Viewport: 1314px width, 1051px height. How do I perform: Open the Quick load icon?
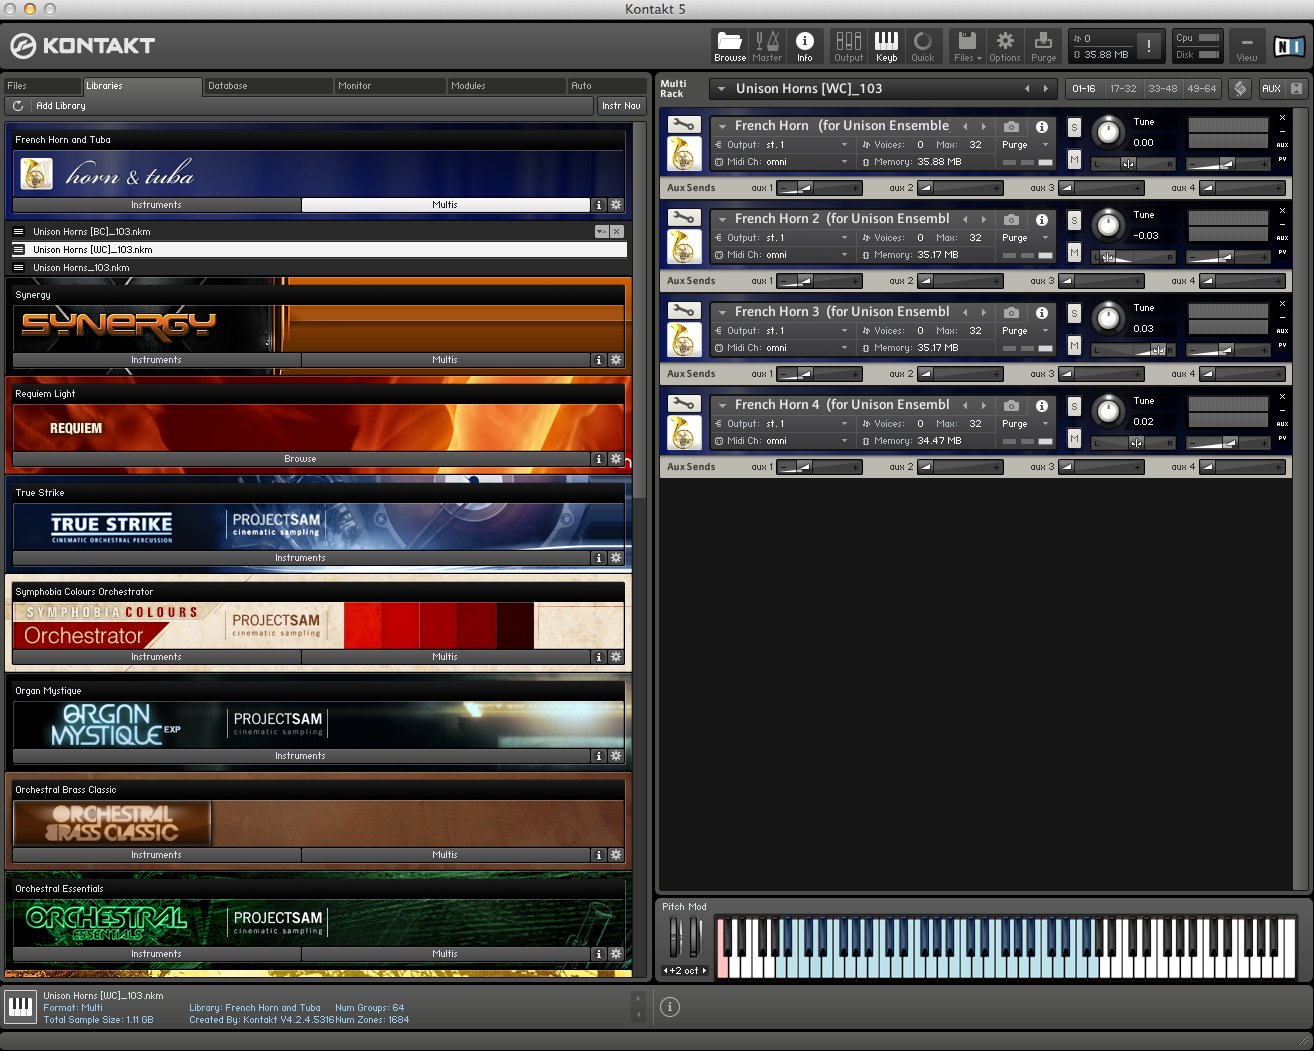(x=923, y=45)
